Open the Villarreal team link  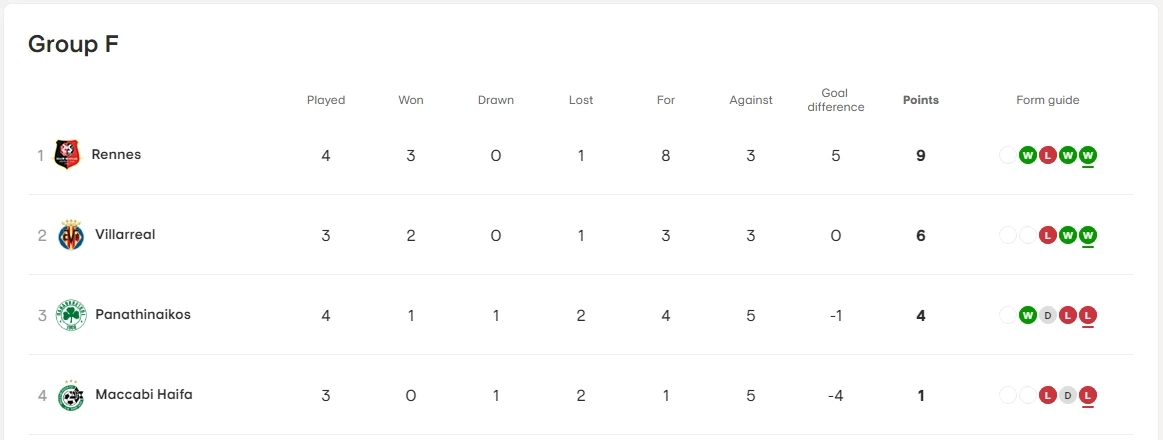[125, 235]
